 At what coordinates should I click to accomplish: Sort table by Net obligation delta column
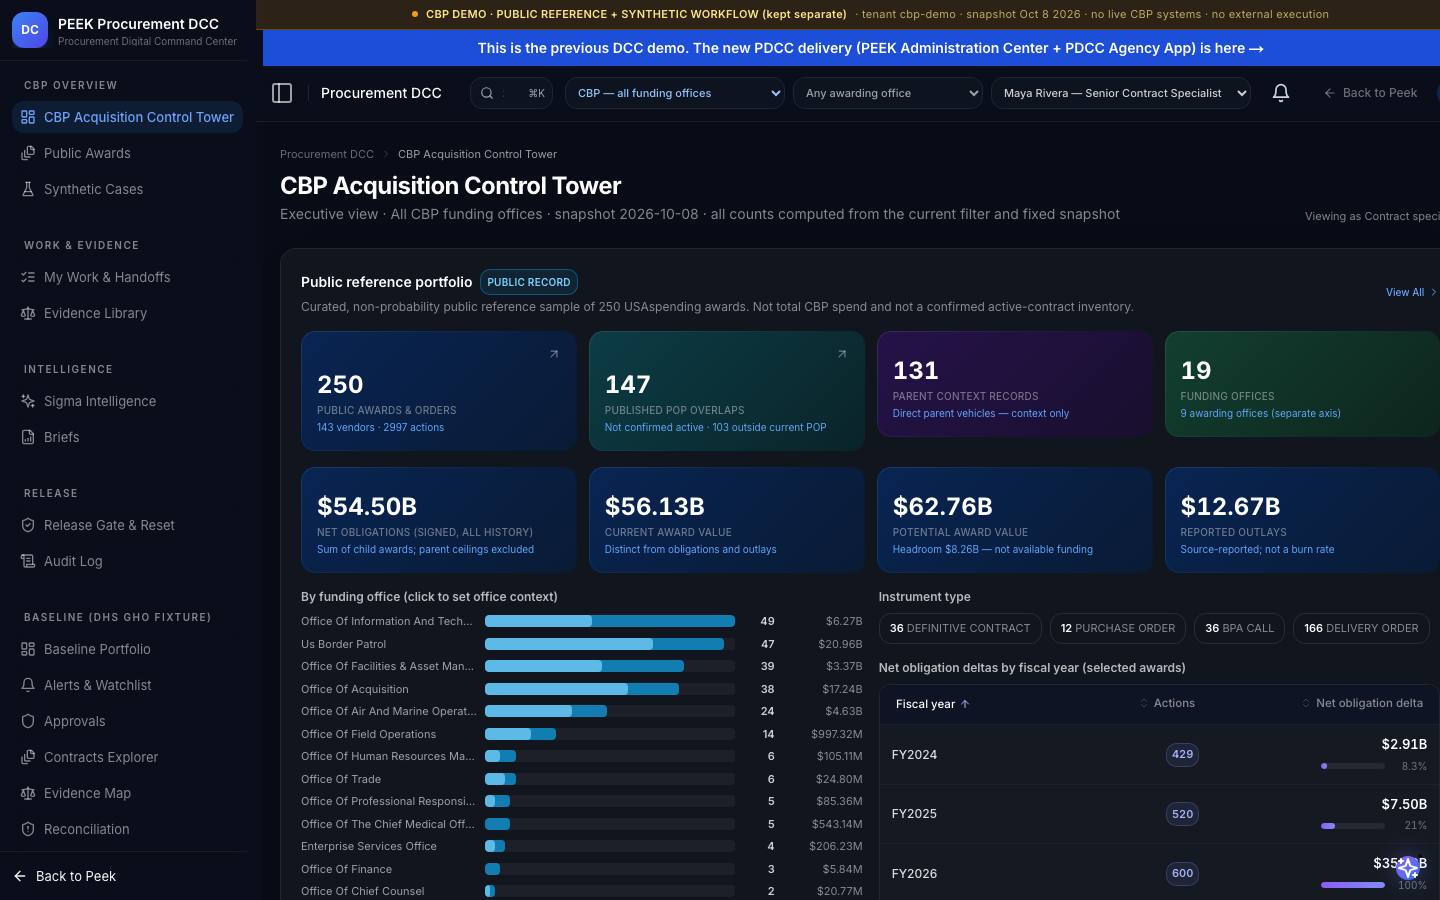[x=1362, y=704]
